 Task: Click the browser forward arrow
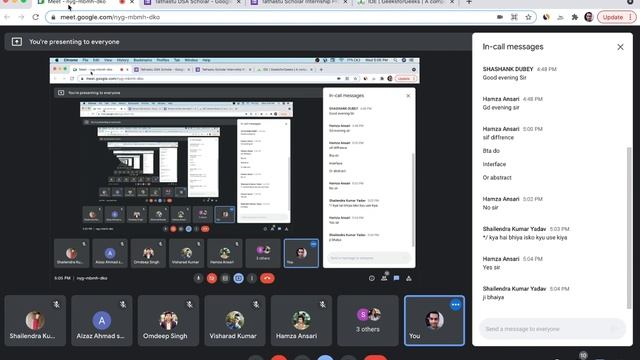(21, 17)
